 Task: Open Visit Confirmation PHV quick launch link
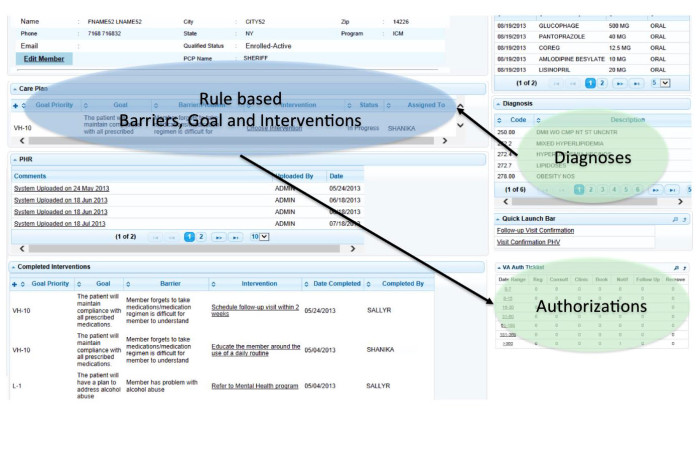click(528, 242)
